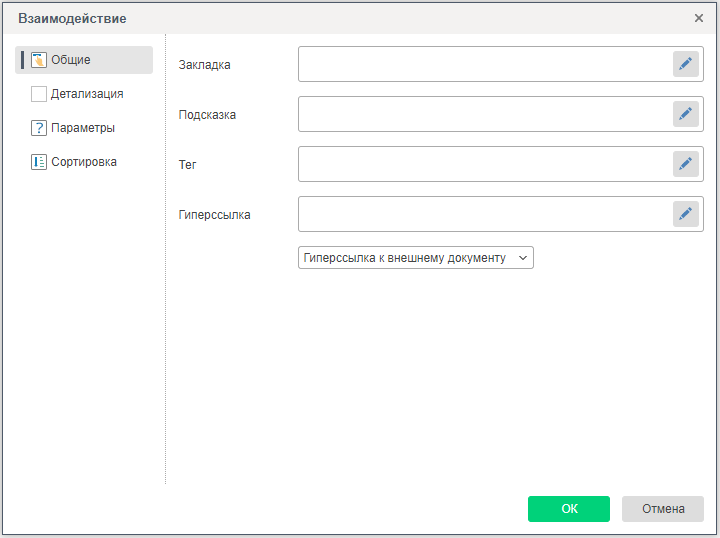The height and width of the screenshot is (538, 720).
Task: Focus the Закладка text field
Action: pyautogui.click(x=484, y=64)
